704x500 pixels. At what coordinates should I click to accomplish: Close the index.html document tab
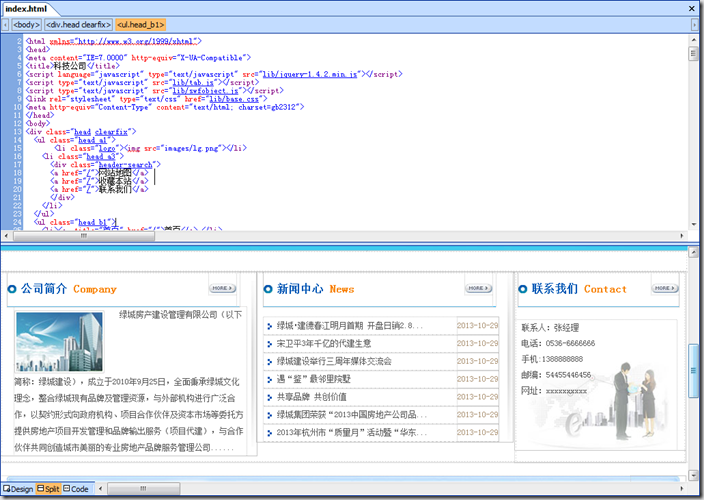pos(692,9)
